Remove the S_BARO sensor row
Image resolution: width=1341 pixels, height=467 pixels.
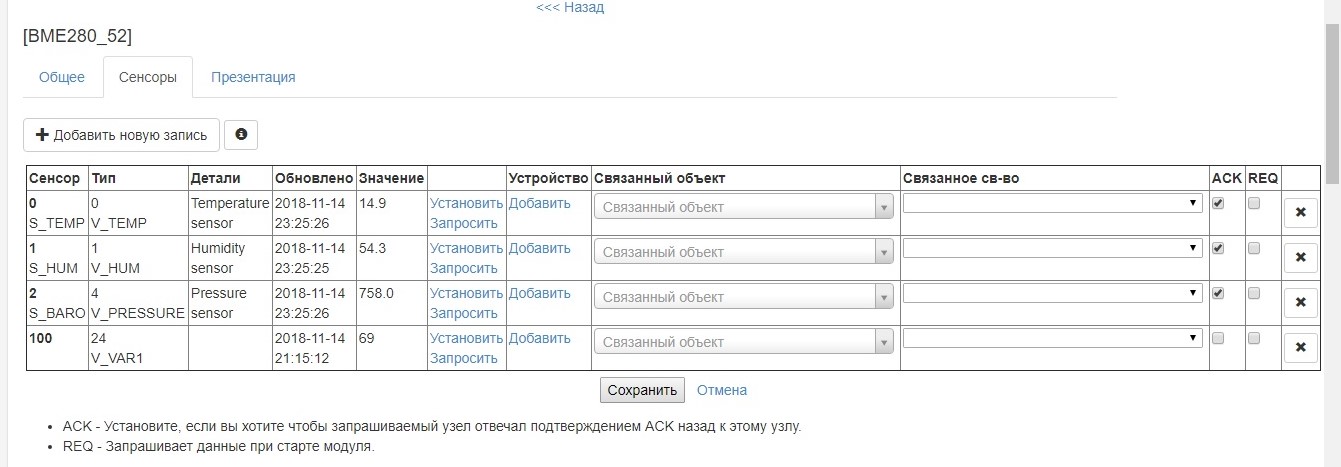1300,302
